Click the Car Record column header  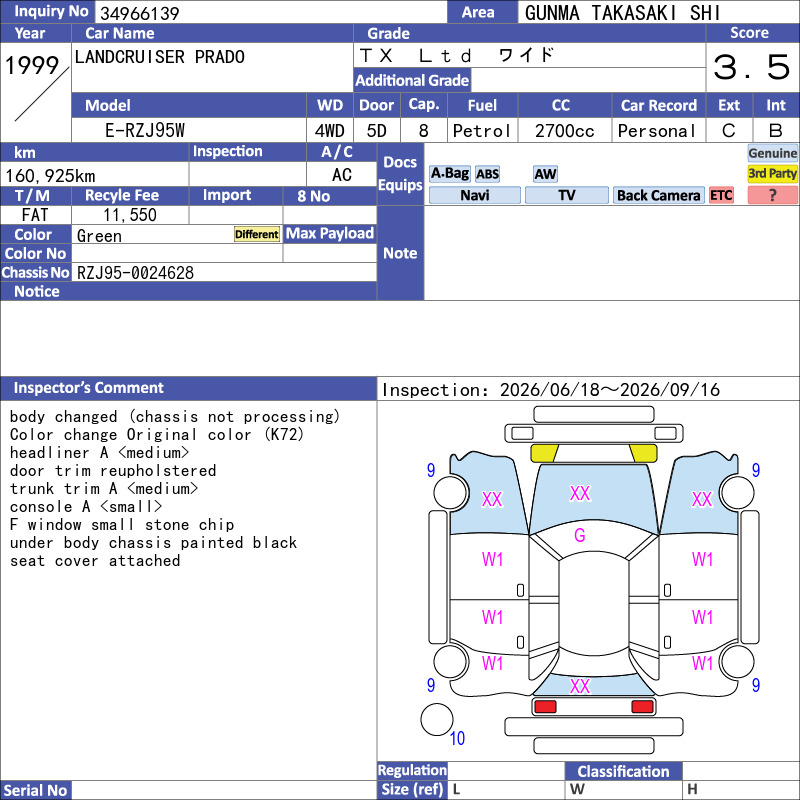[x=658, y=106]
